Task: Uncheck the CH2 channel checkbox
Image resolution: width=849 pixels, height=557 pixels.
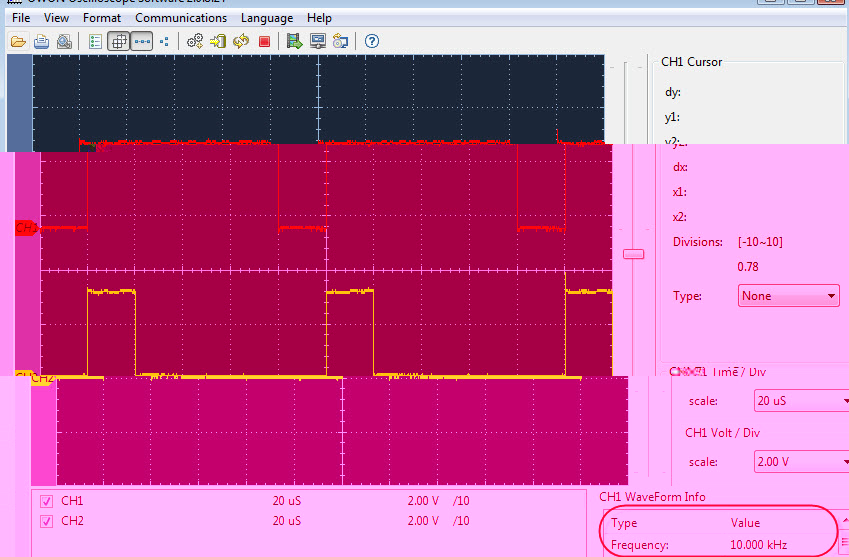Action: pyautogui.click(x=47, y=521)
